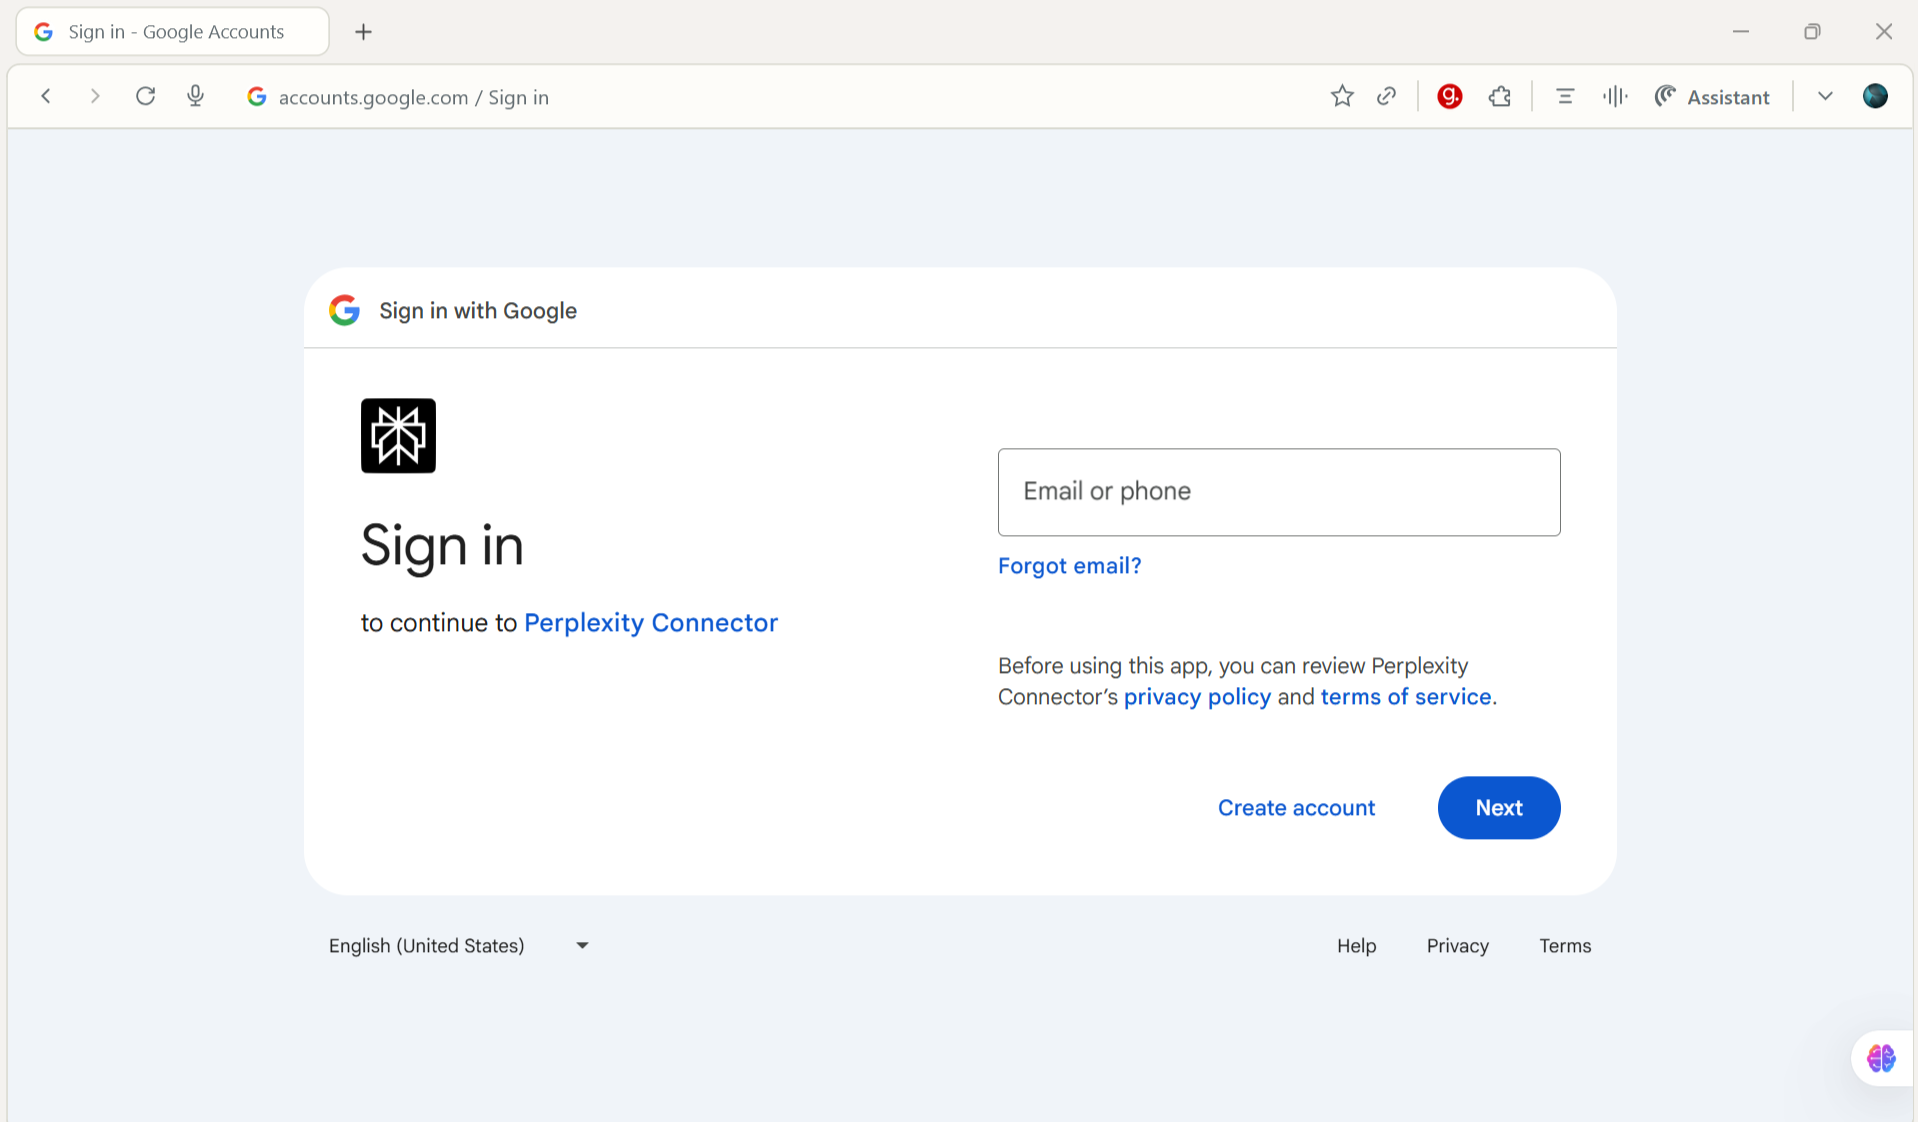This screenshot has height=1122, width=1918.
Task: Open the red extension badge icon
Action: click(1449, 96)
